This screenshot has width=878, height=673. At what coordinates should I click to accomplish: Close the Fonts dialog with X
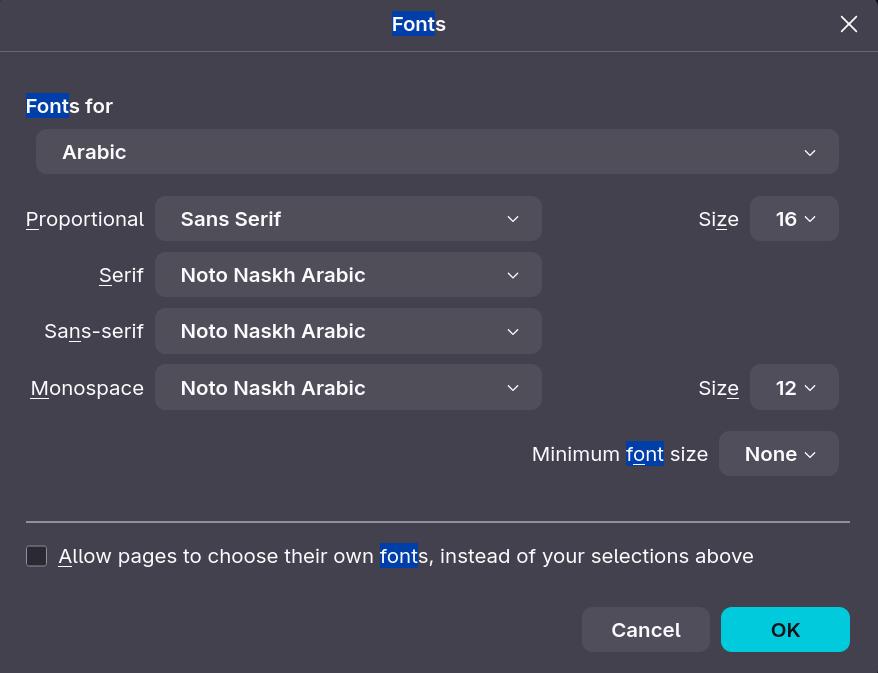click(849, 24)
